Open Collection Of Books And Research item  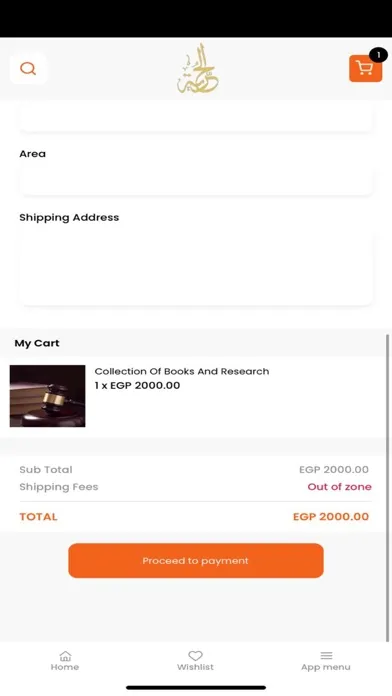click(x=182, y=372)
